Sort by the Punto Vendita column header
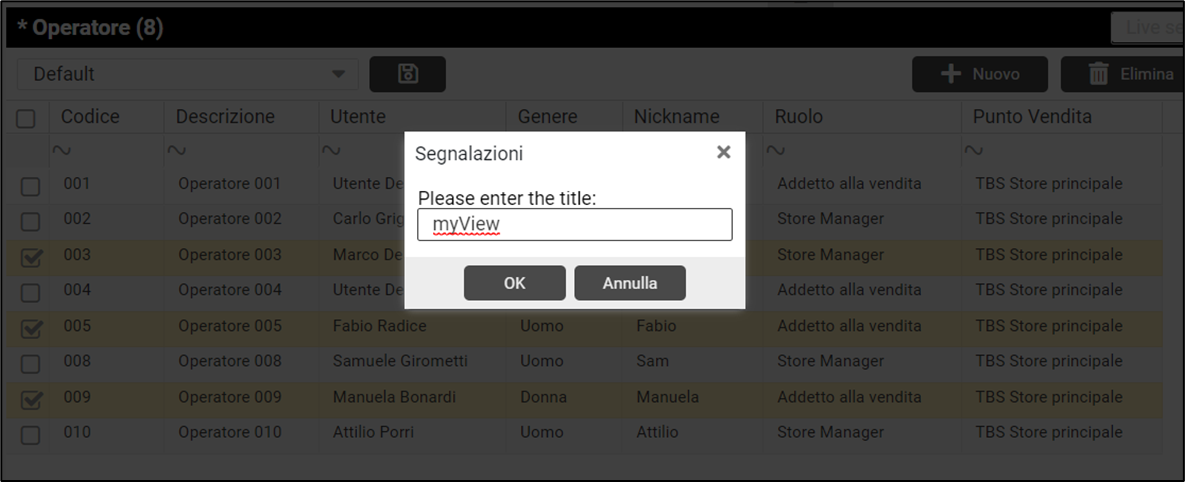The image size is (1185, 482). pyautogui.click(x=1032, y=117)
